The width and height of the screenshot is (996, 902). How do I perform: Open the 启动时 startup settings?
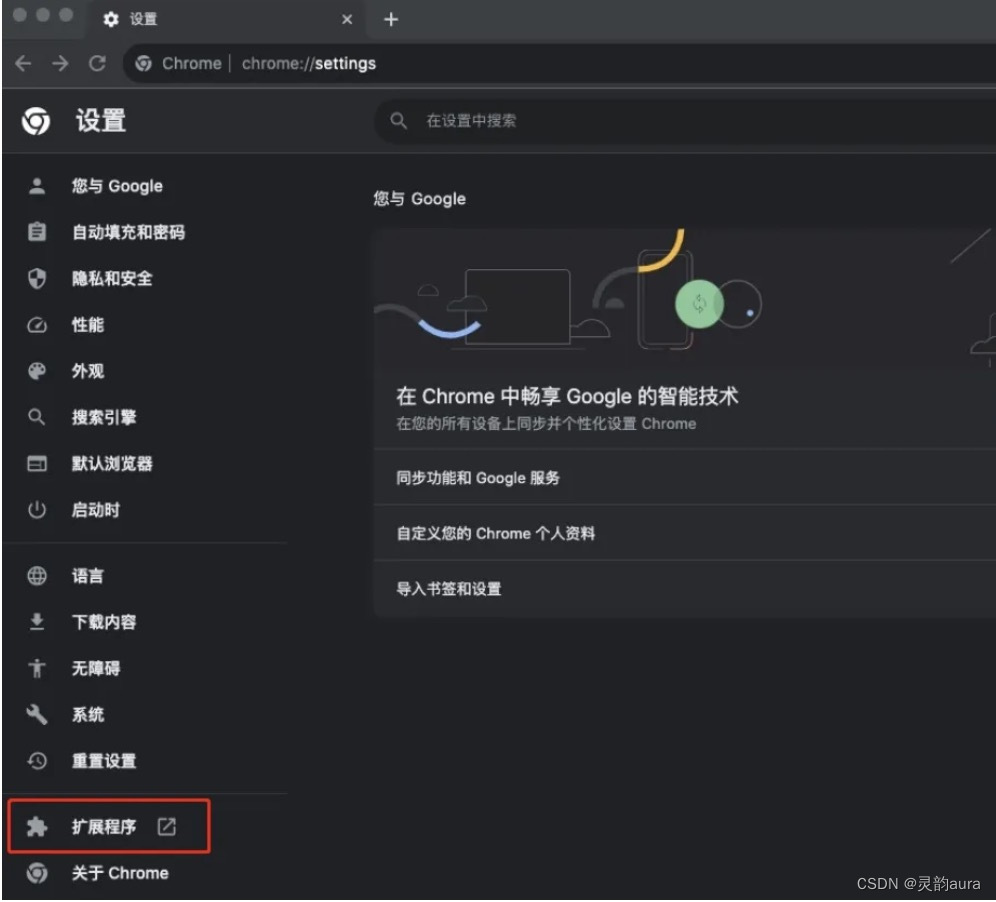tap(95, 510)
